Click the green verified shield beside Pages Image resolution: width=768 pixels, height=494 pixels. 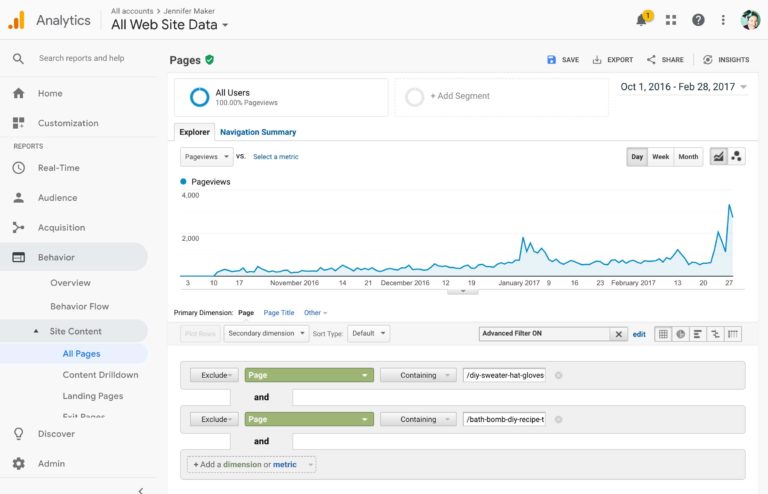pyautogui.click(x=210, y=60)
